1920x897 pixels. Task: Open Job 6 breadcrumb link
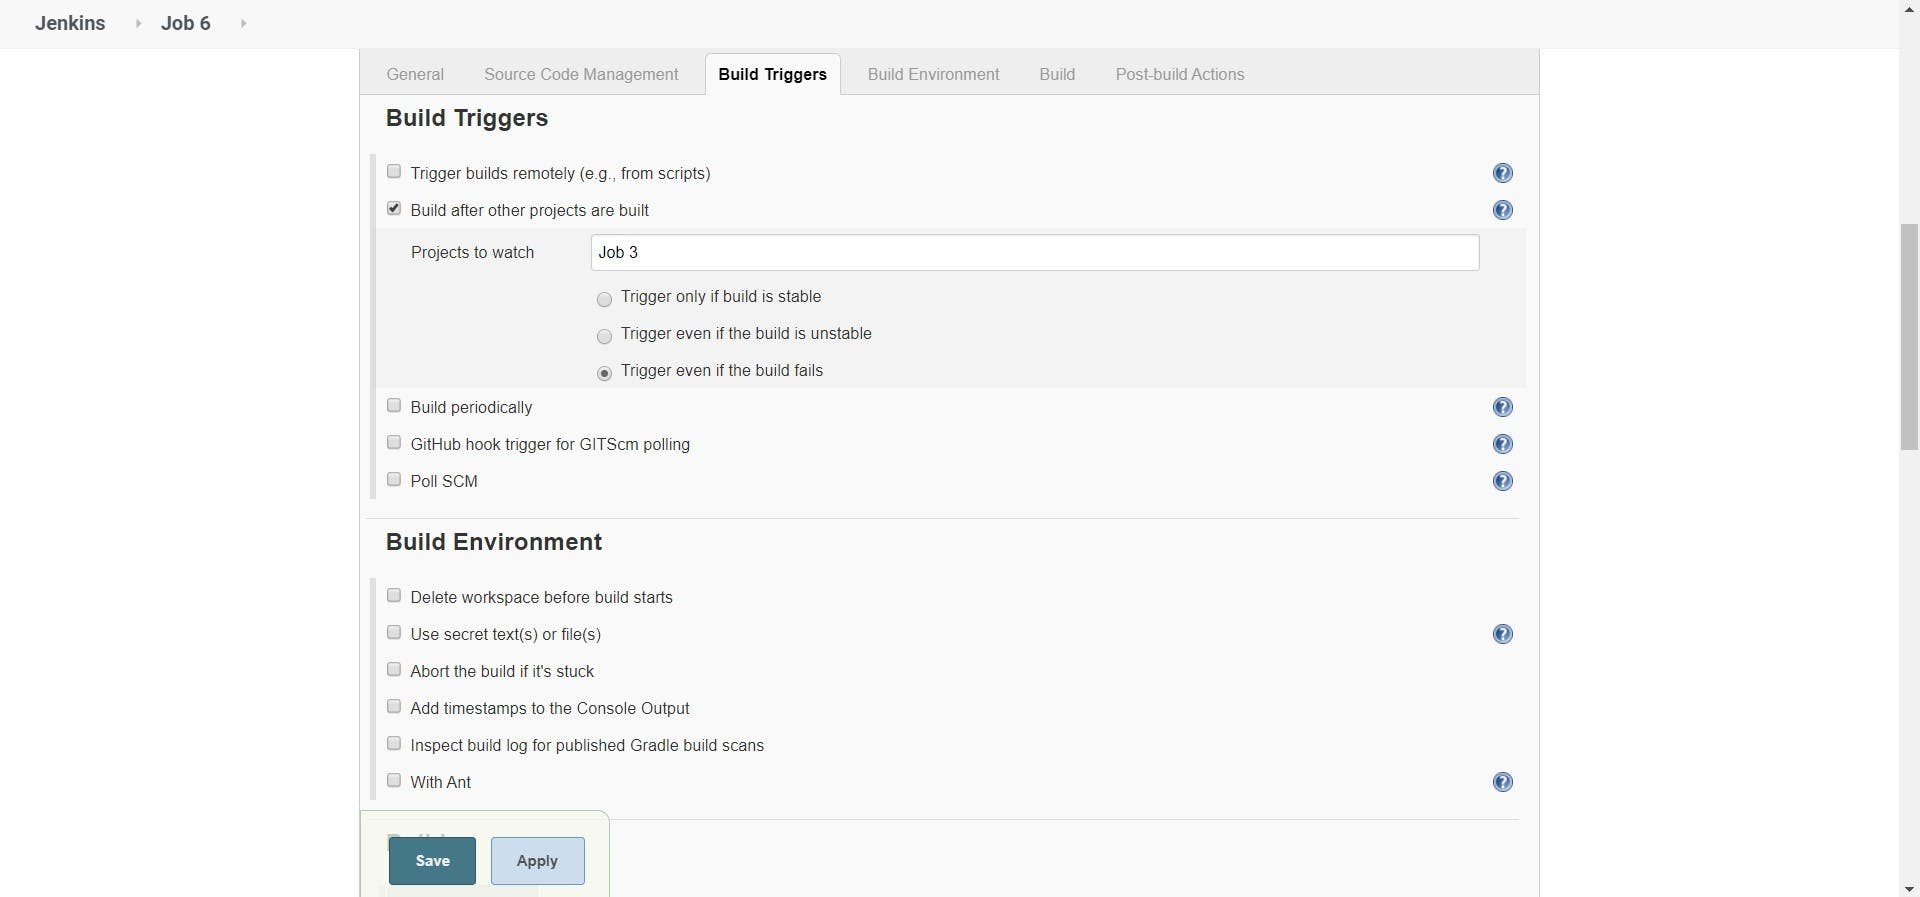pyautogui.click(x=186, y=24)
